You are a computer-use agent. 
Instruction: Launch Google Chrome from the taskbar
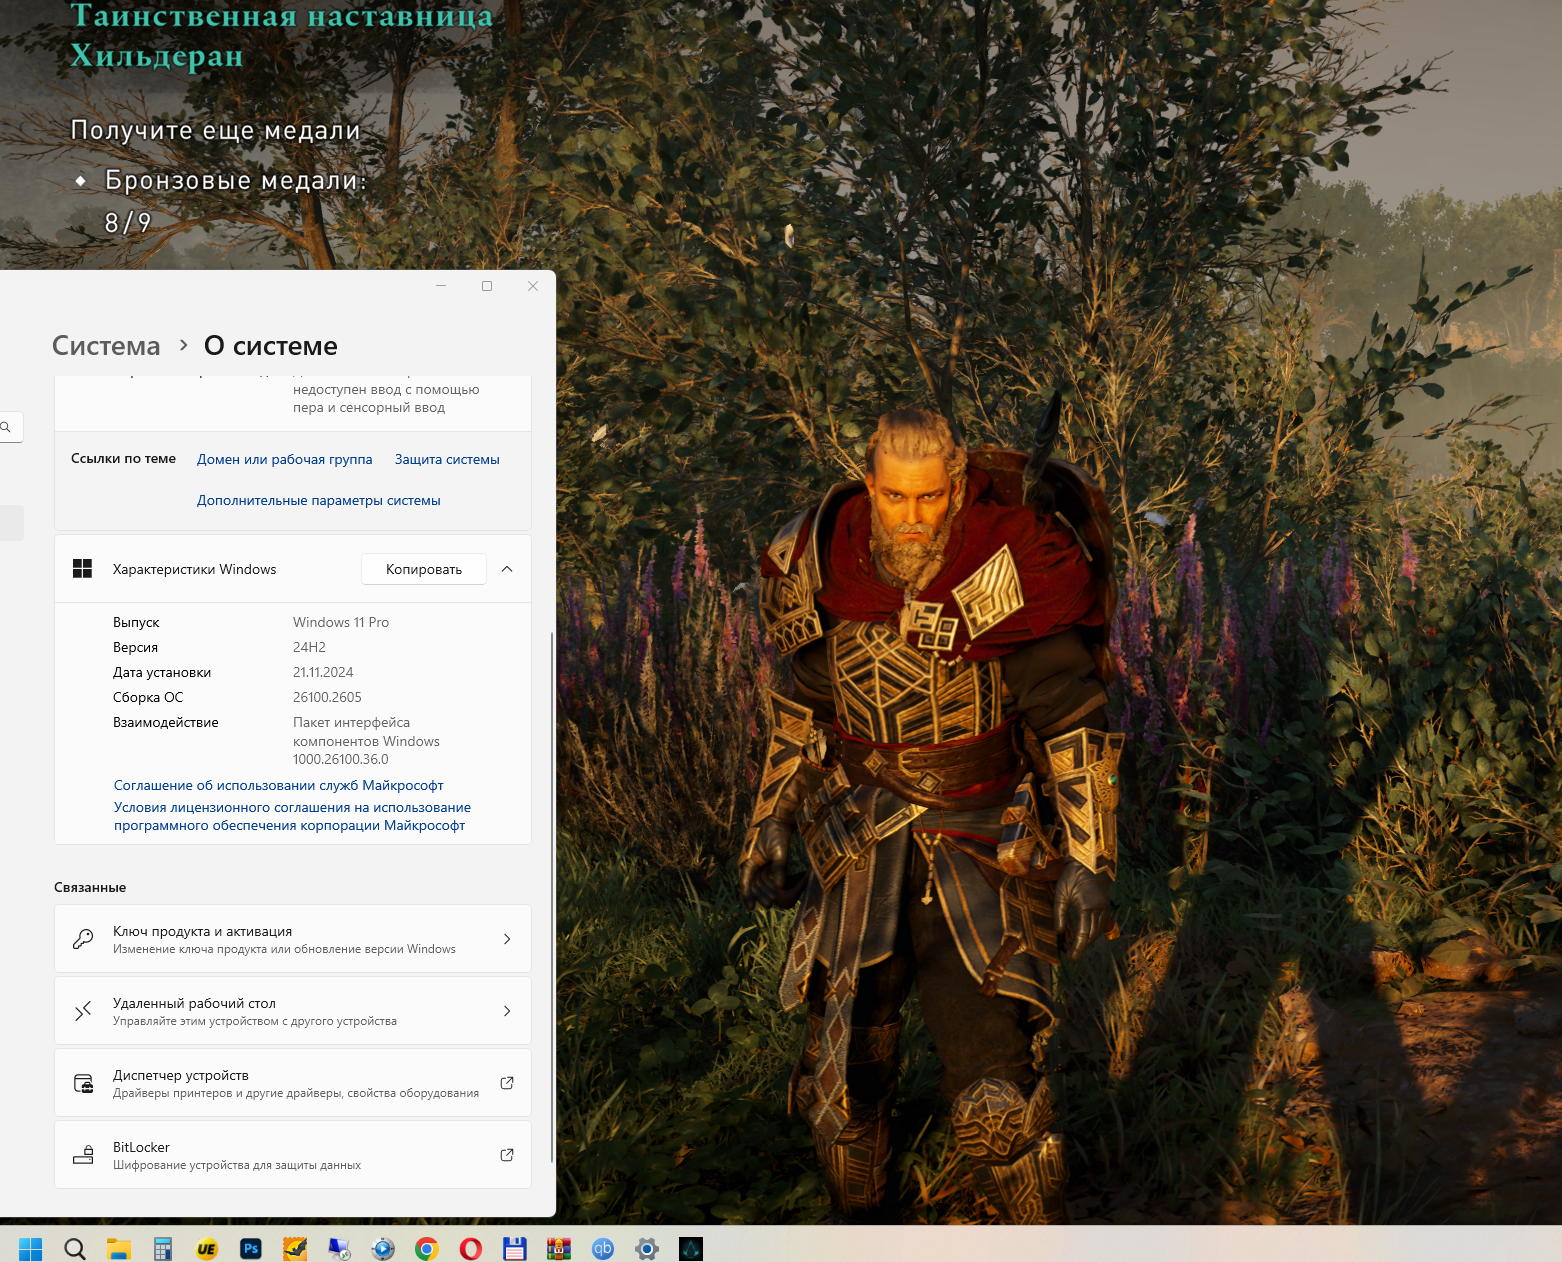(427, 1249)
